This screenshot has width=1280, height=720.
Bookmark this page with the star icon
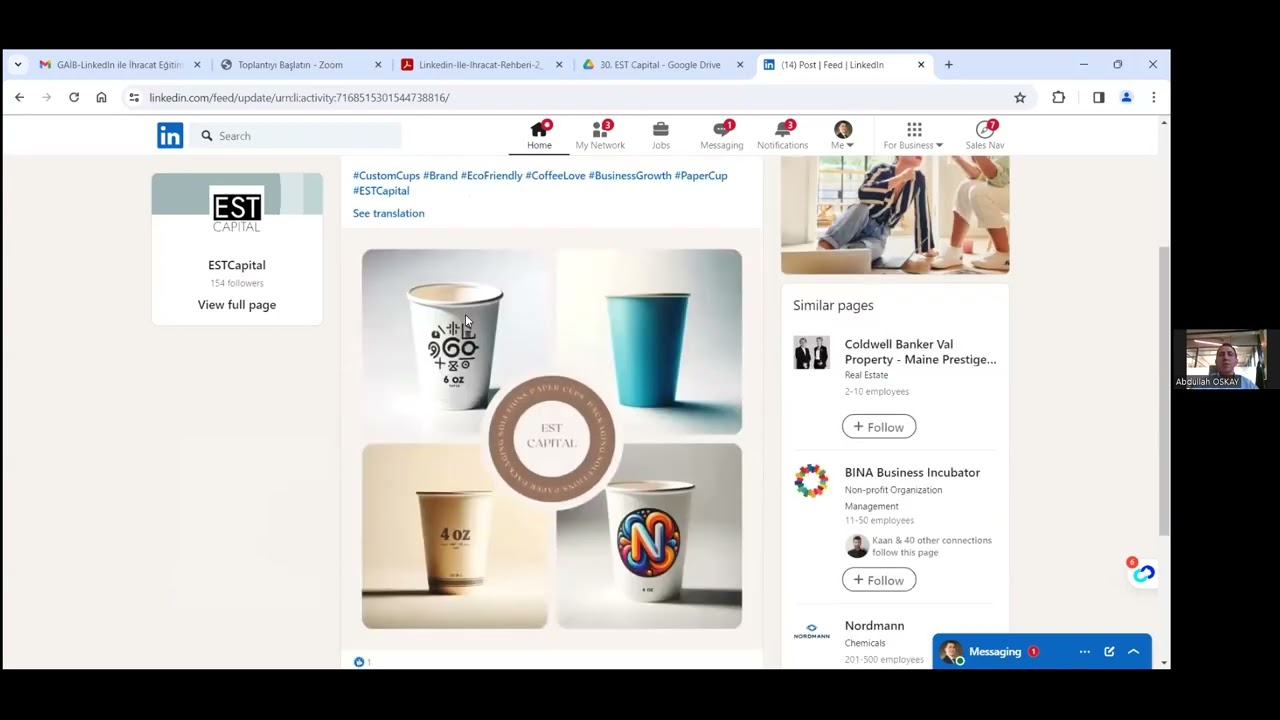pyautogui.click(x=1020, y=97)
